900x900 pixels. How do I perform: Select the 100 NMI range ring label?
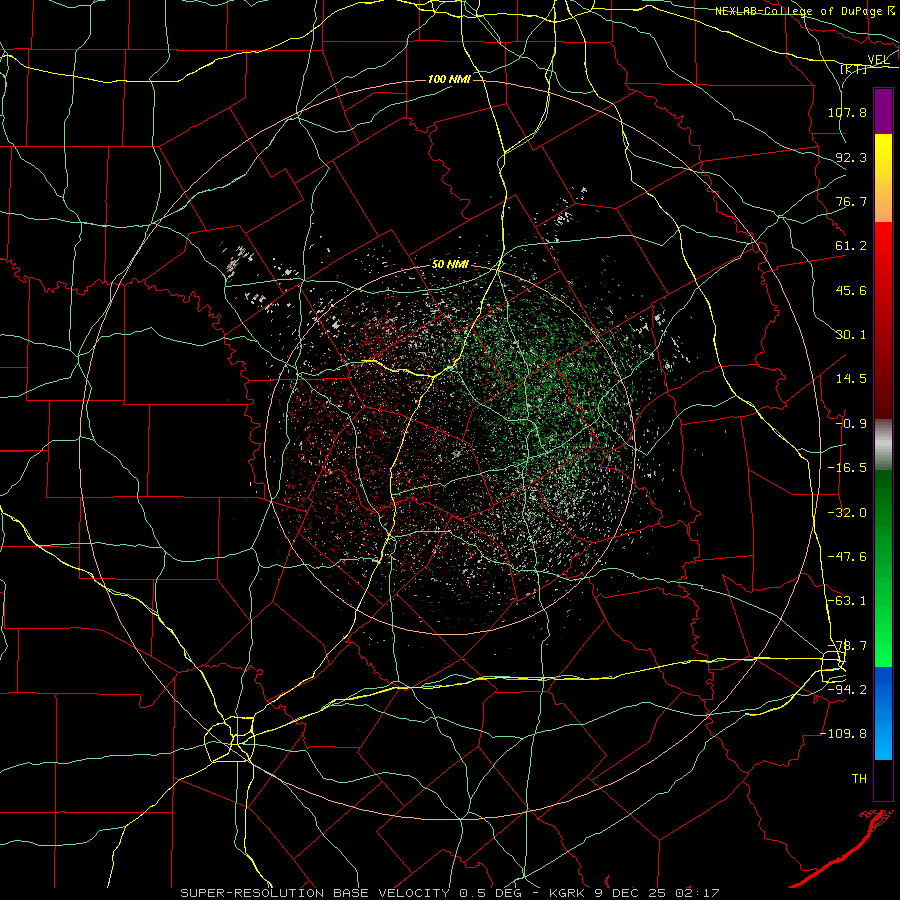[449, 79]
